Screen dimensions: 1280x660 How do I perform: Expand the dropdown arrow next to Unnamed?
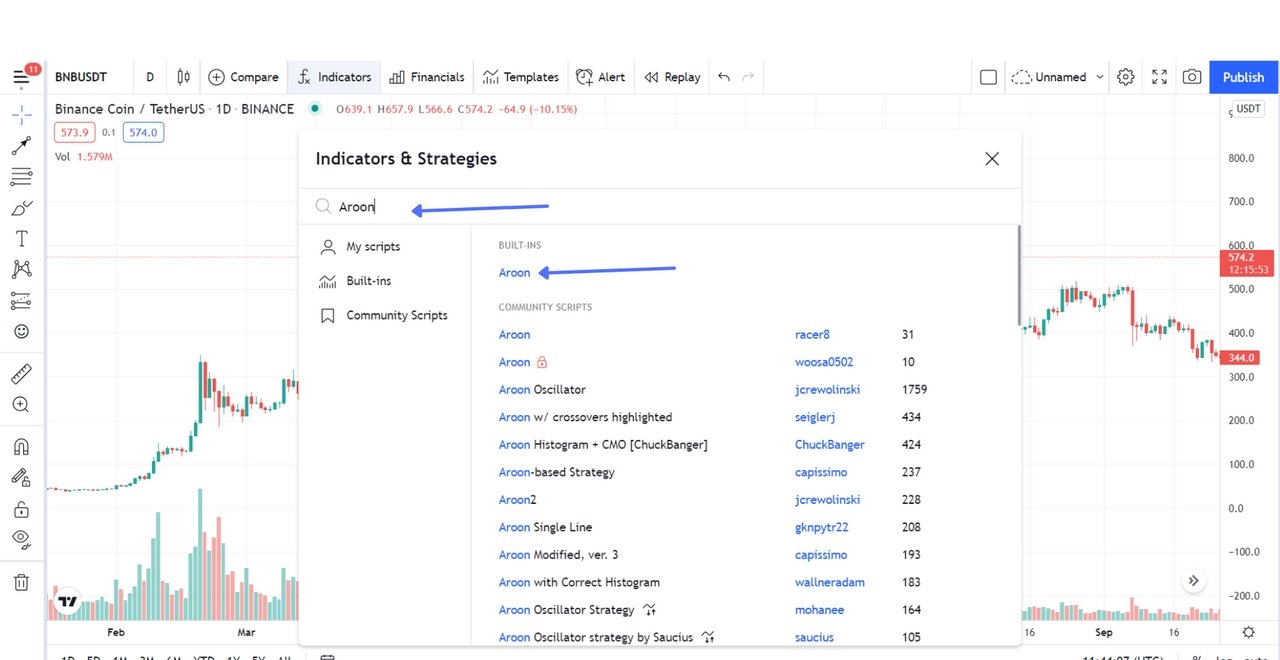(1100, 77)
